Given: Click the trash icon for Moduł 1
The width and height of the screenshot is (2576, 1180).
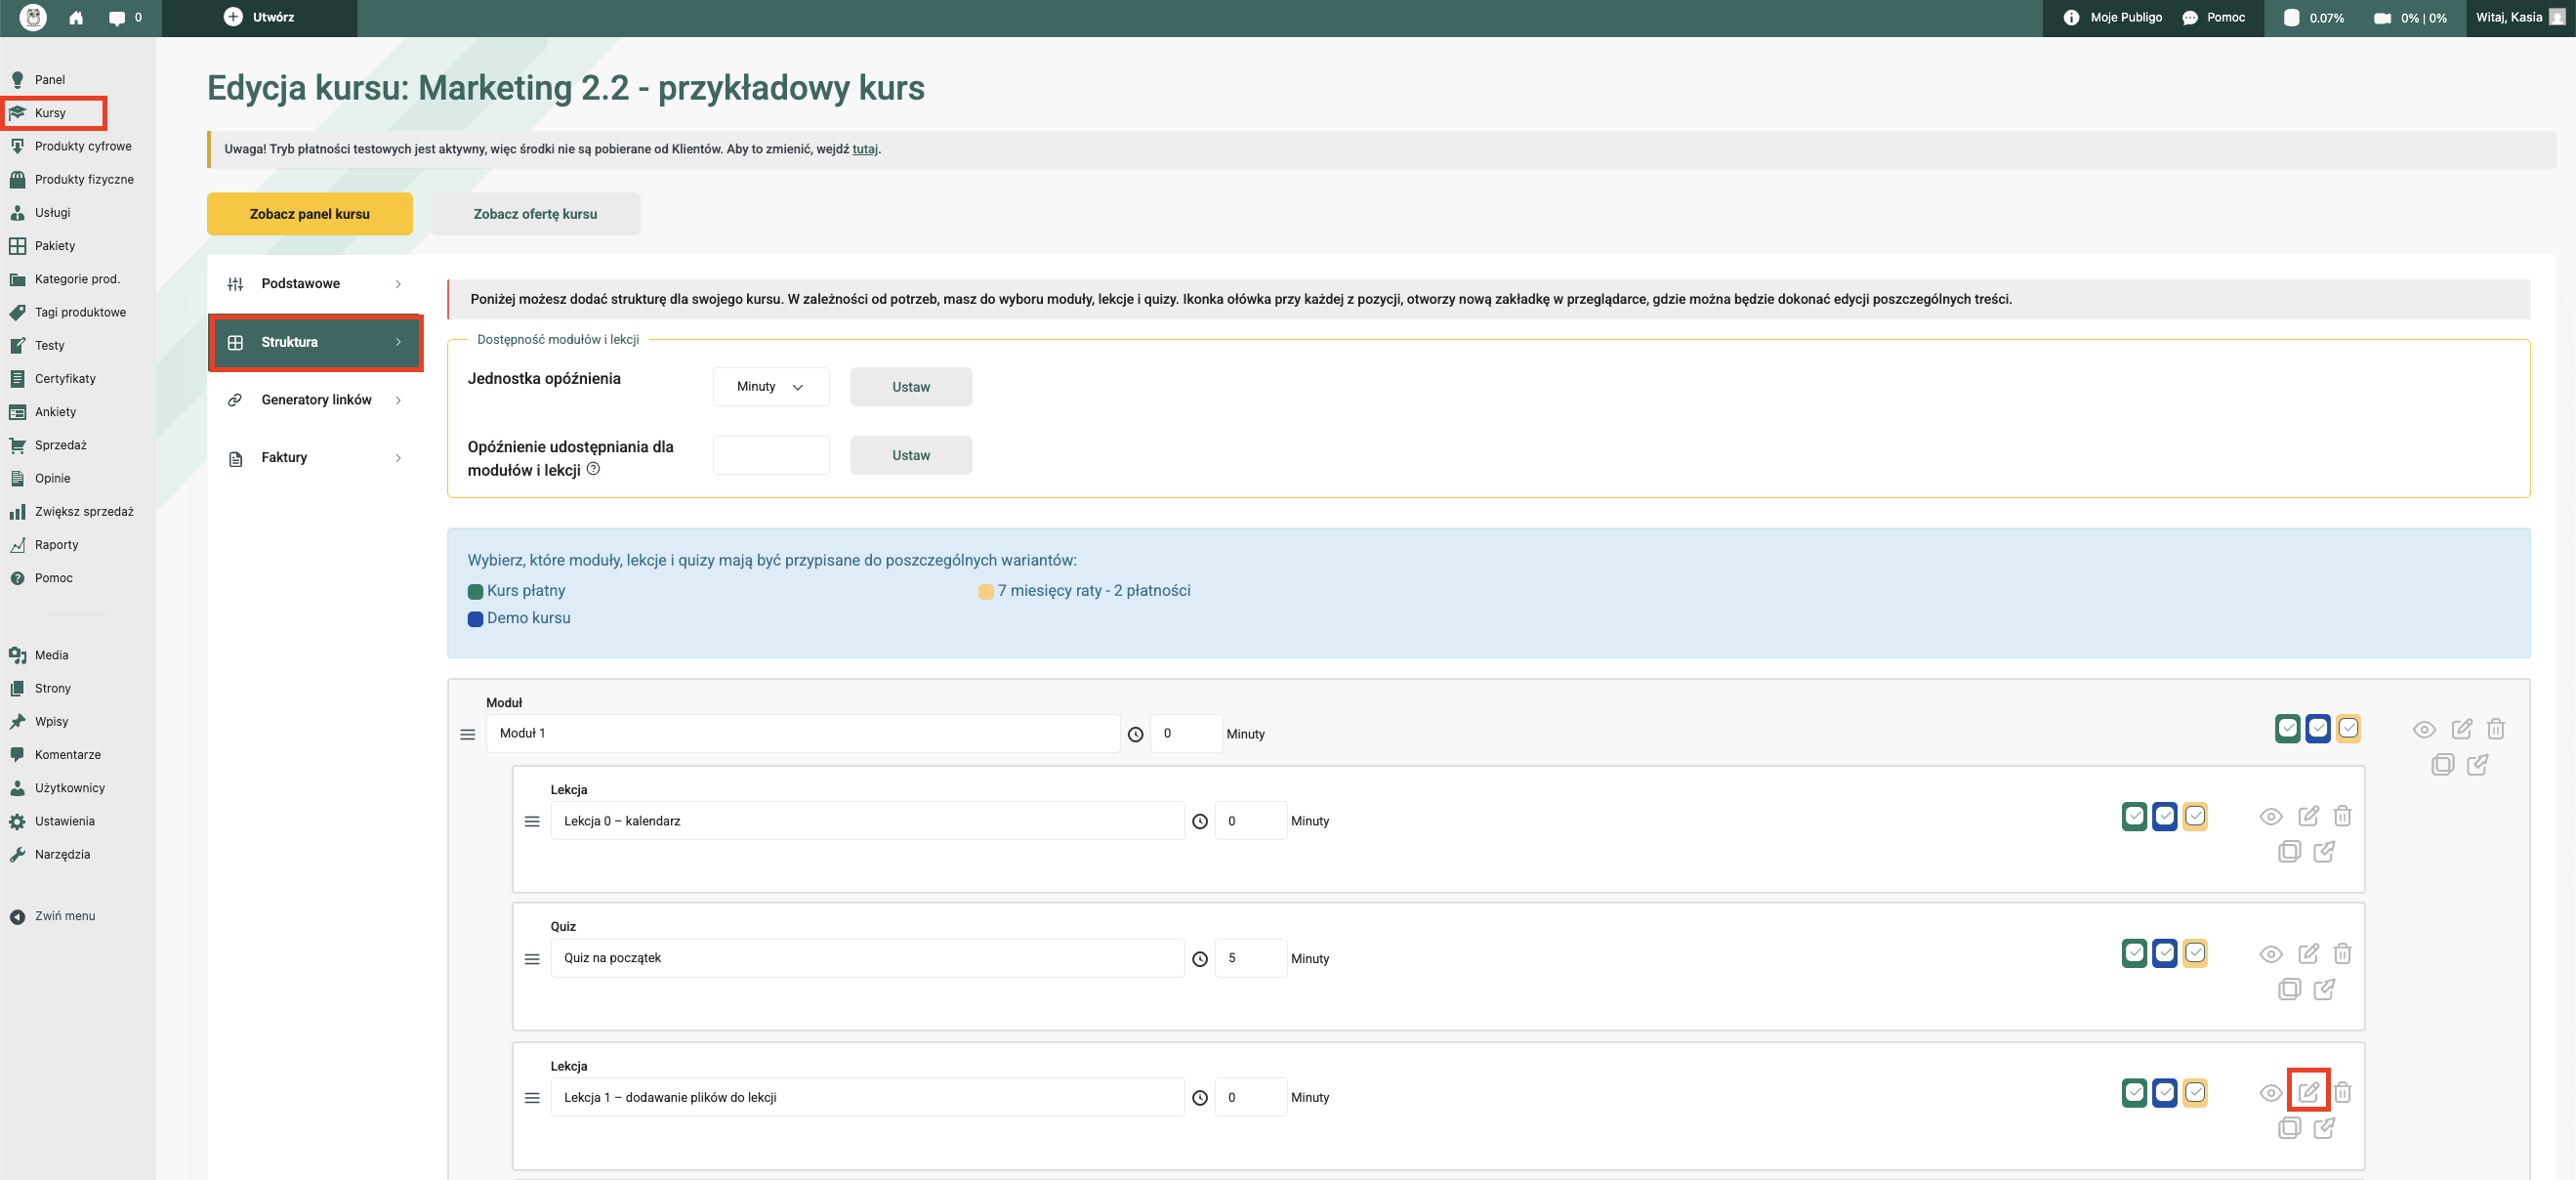Looking at the screenshot, I should 2495,729.
